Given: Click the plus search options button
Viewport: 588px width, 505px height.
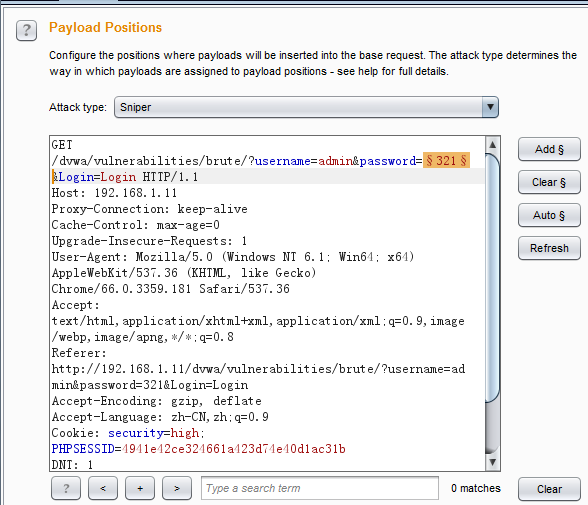Looking at the screenshot, I should [140, 488].
